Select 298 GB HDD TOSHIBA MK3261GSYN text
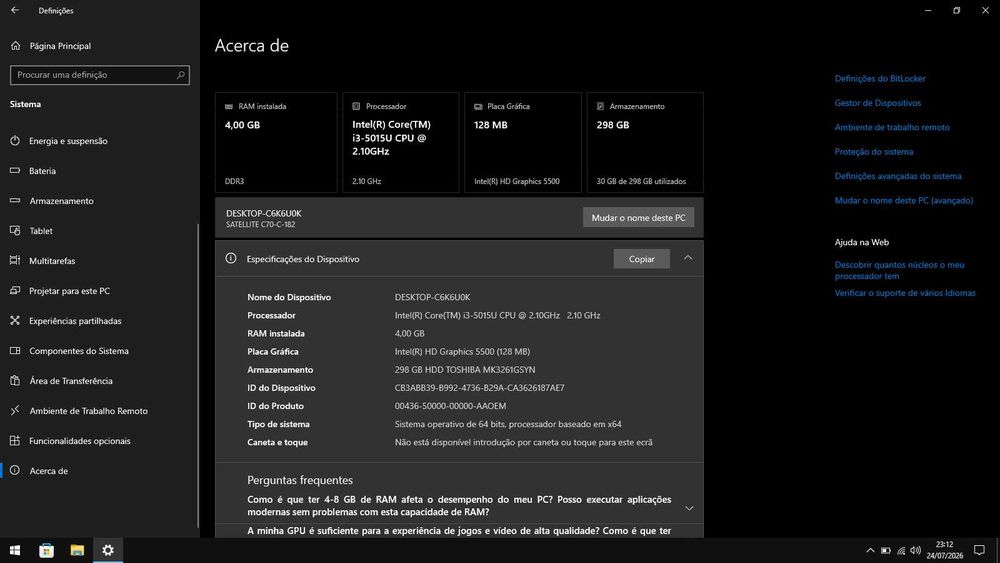Image resolution: width=1000 pixels, height=563 pixels. tap(465, 370)
